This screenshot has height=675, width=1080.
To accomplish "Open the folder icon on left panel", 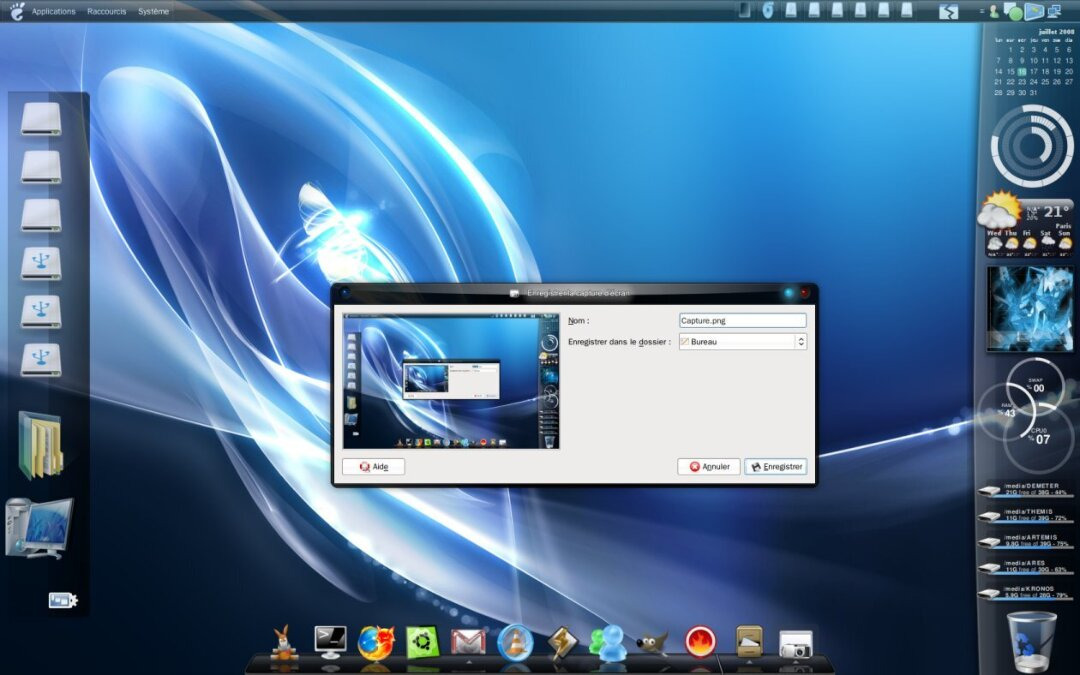I will (40, 446).
